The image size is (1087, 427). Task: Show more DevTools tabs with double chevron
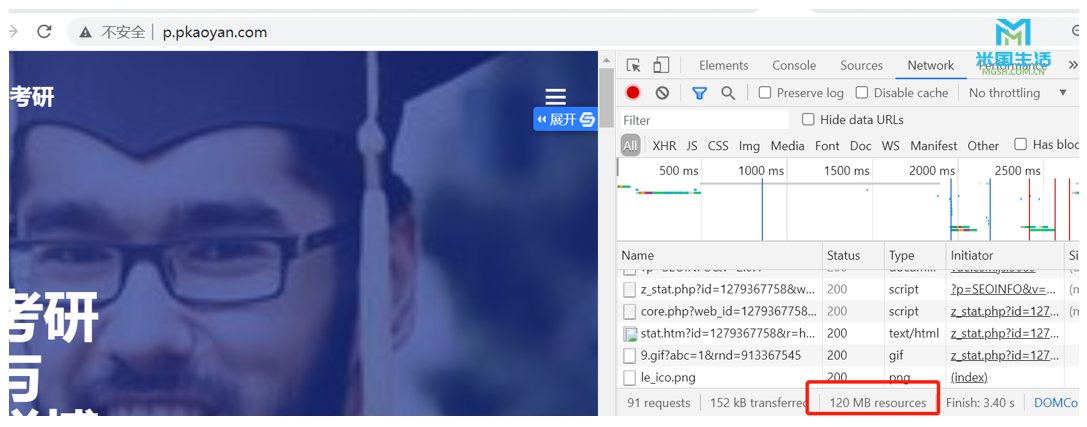(1075, 65)
